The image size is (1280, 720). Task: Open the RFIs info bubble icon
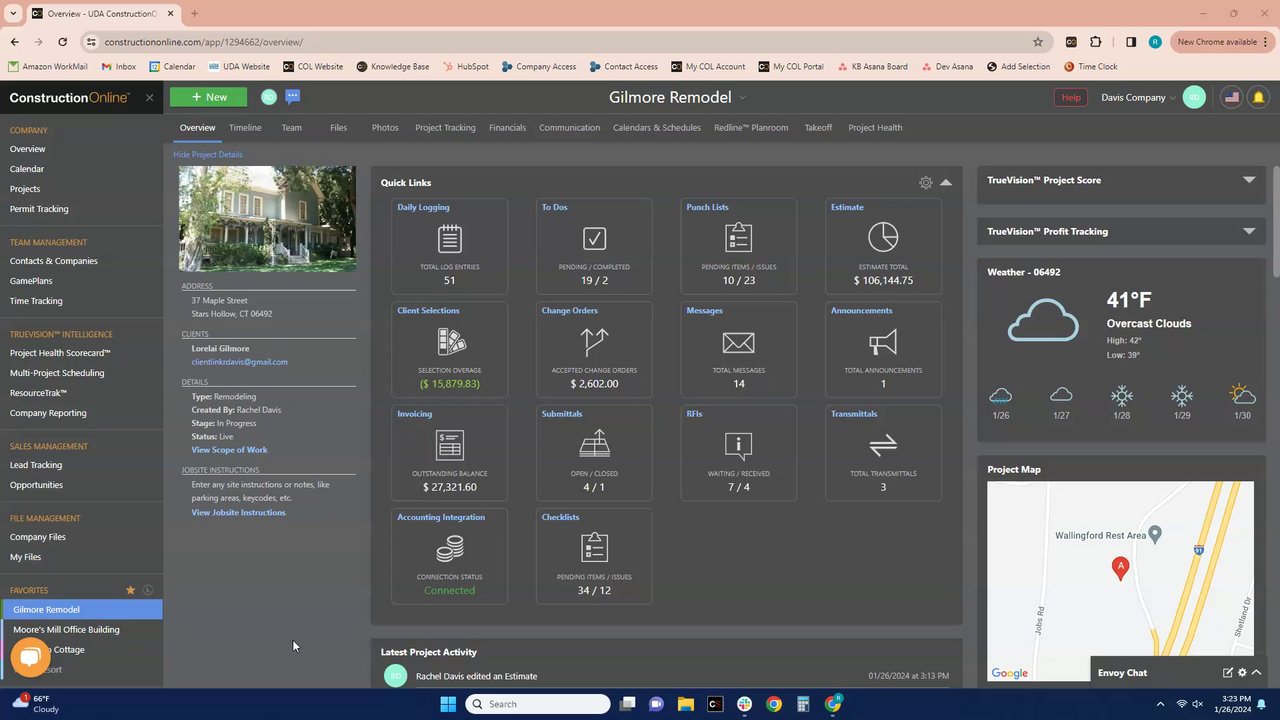click(738, 446)
